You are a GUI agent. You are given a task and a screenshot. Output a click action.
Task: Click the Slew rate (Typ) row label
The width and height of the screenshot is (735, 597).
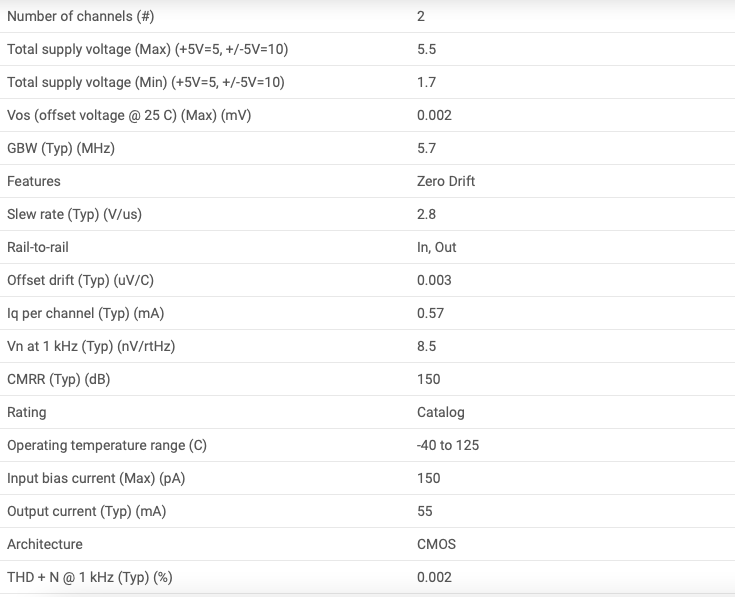click(x=74, y=215)
